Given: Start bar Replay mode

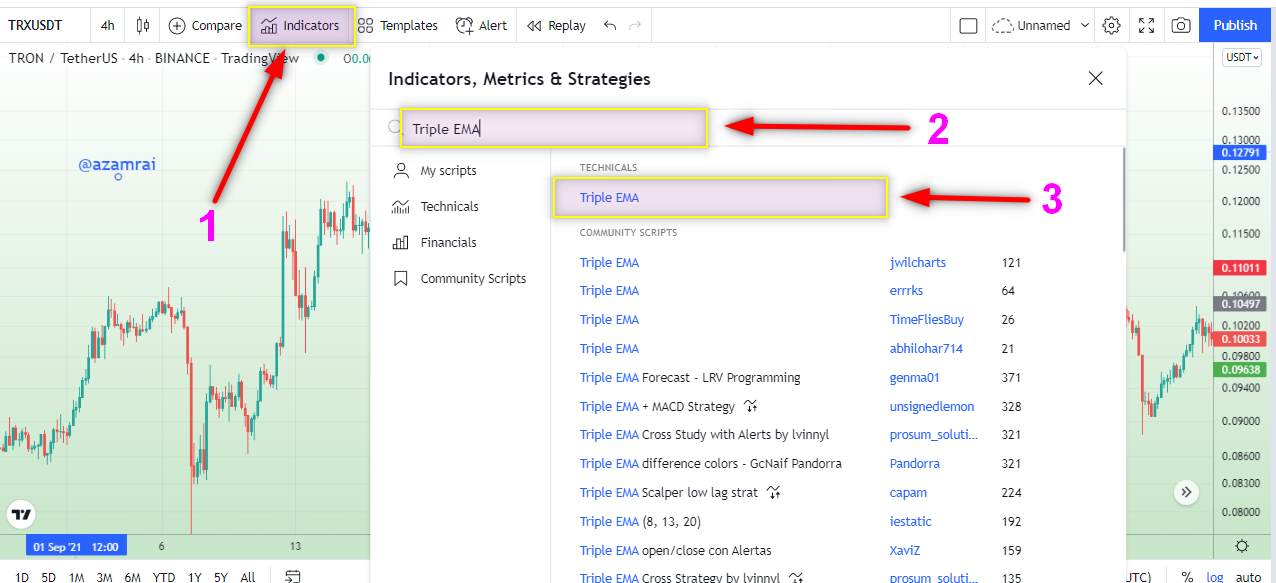Looking at the screenshot, I should point(556,25).
